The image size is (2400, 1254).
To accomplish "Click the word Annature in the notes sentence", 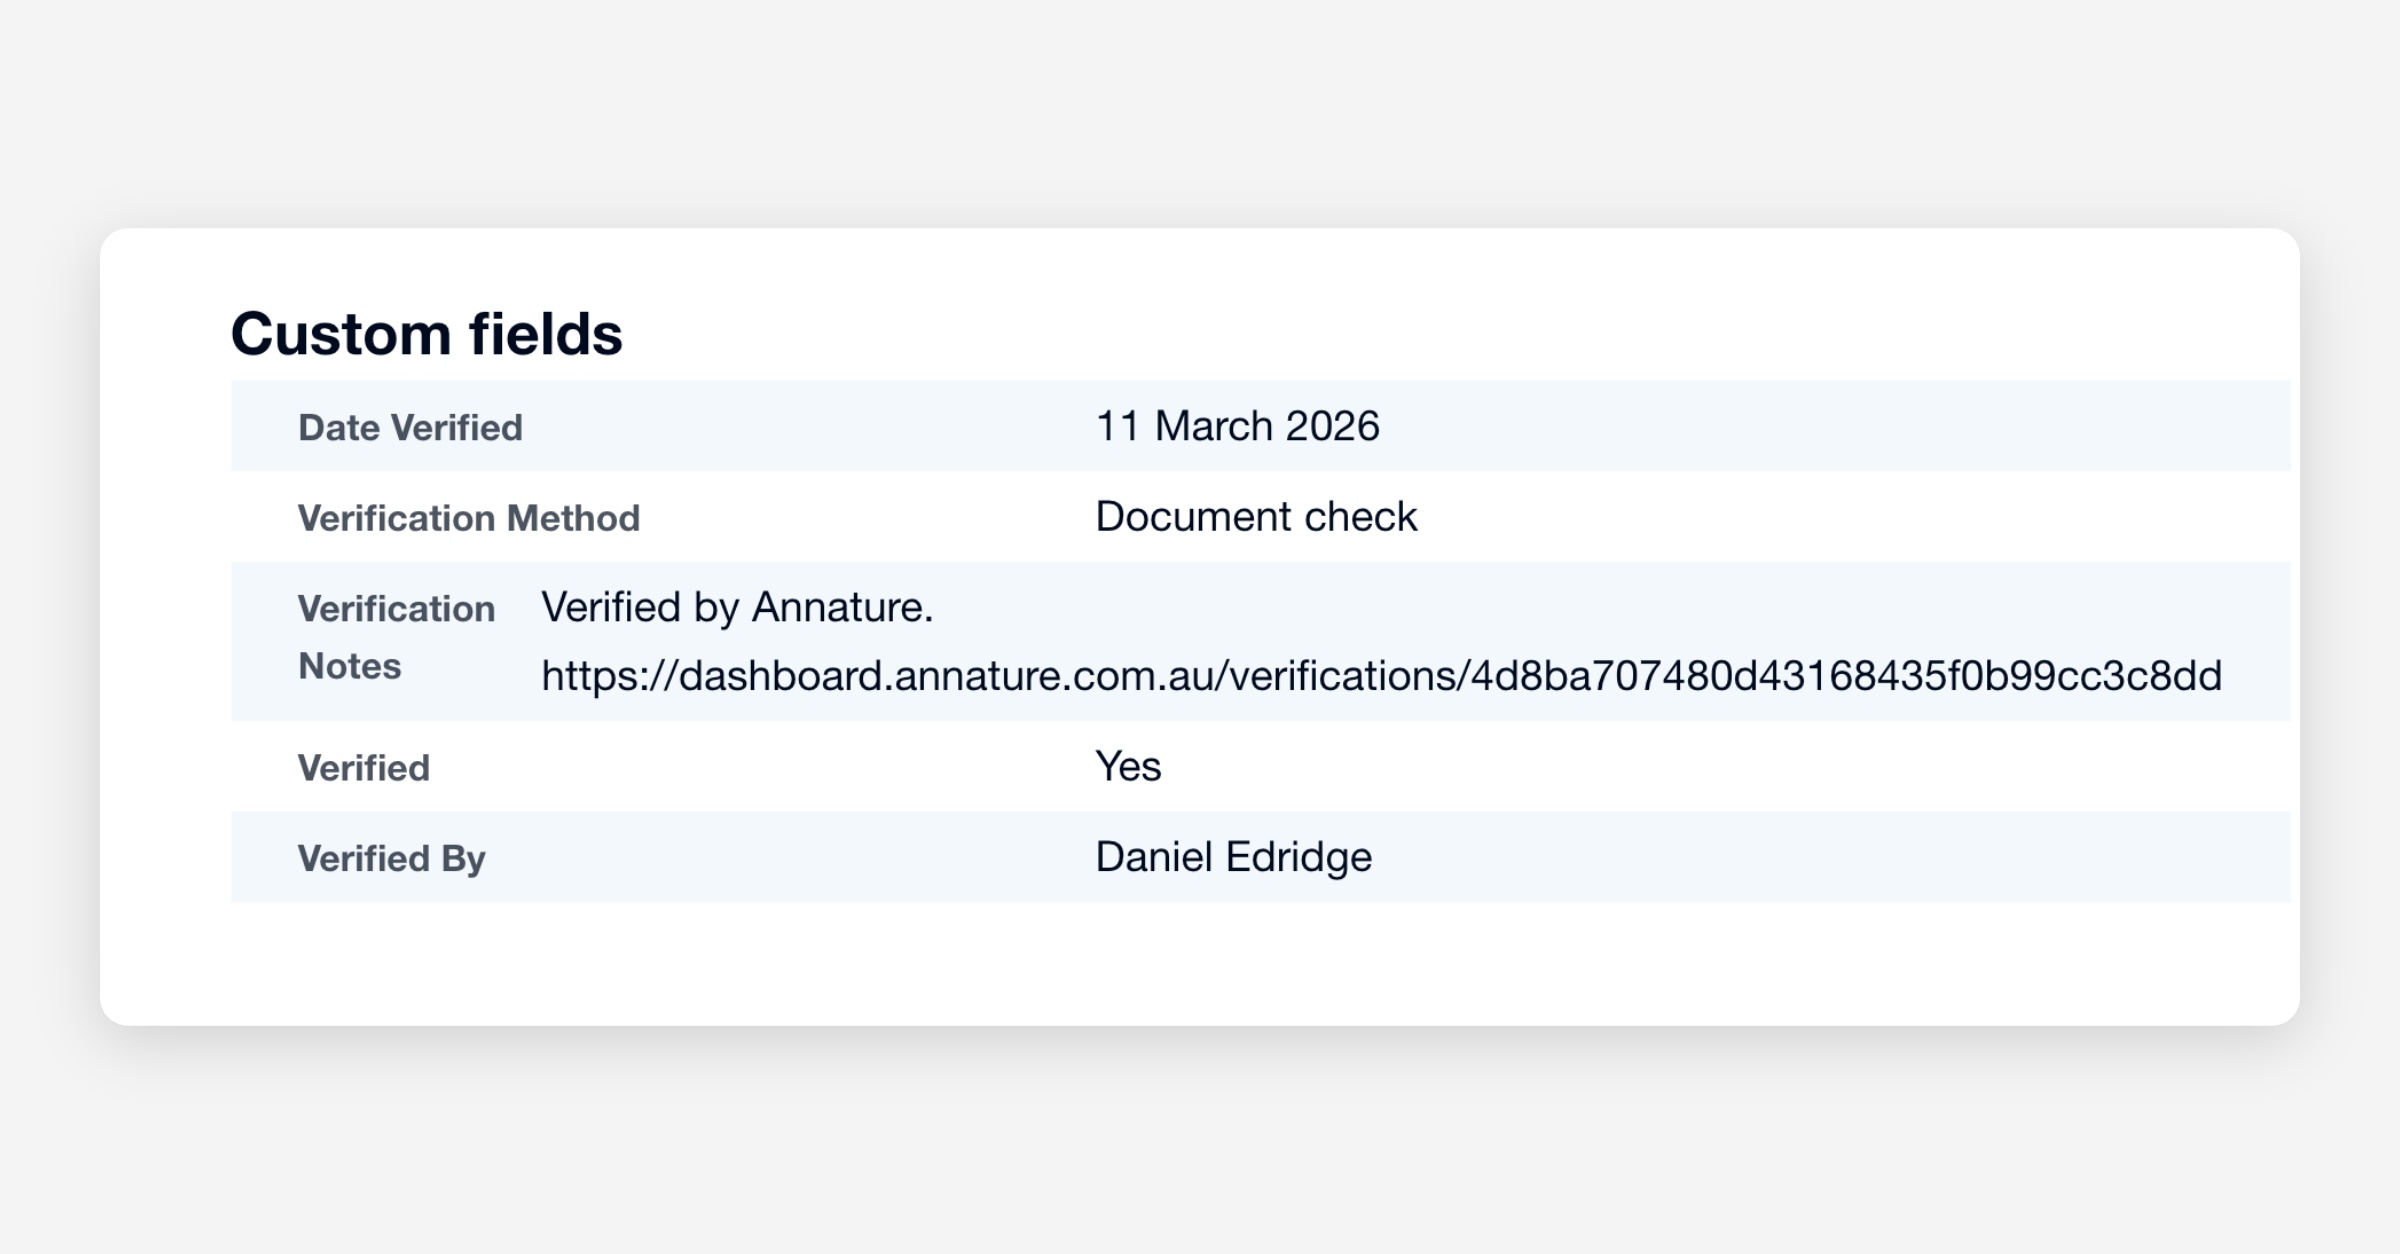I will (842, 608).
